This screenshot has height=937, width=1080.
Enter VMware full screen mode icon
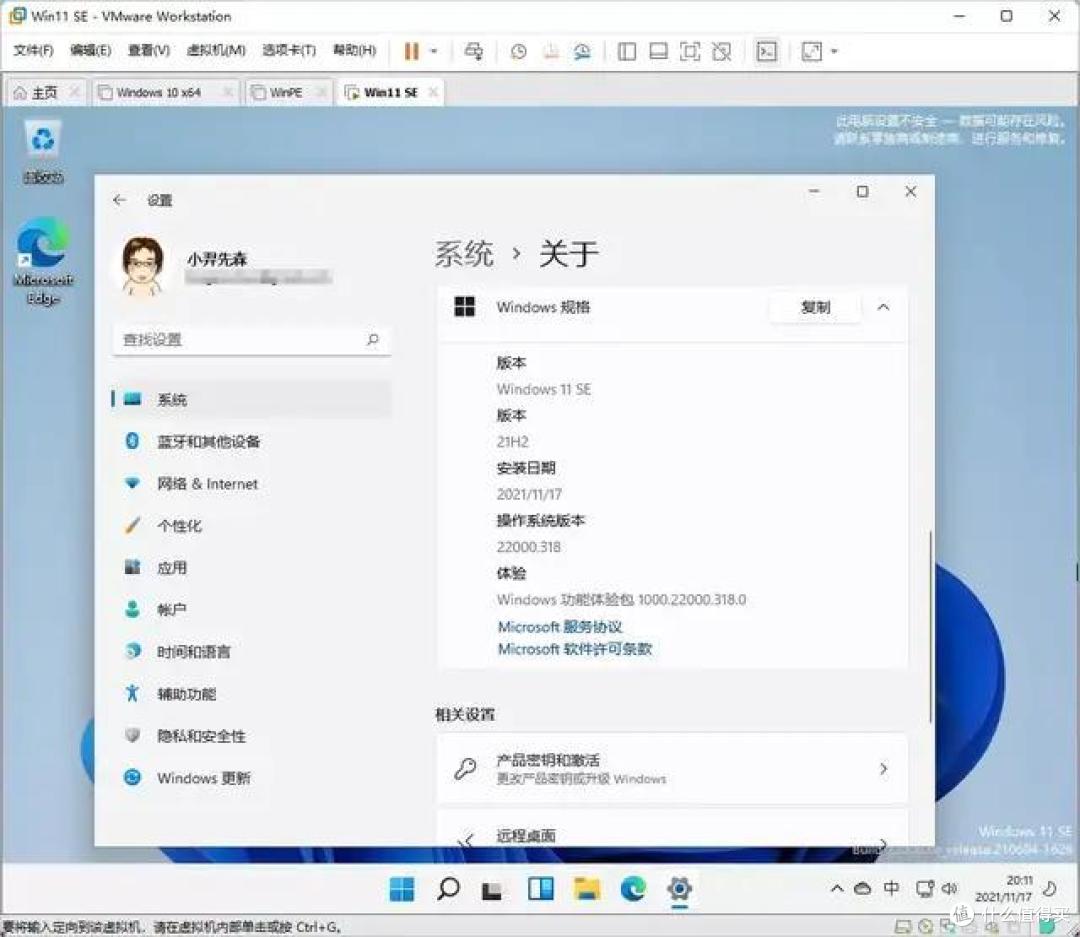[x=689, y=51]
